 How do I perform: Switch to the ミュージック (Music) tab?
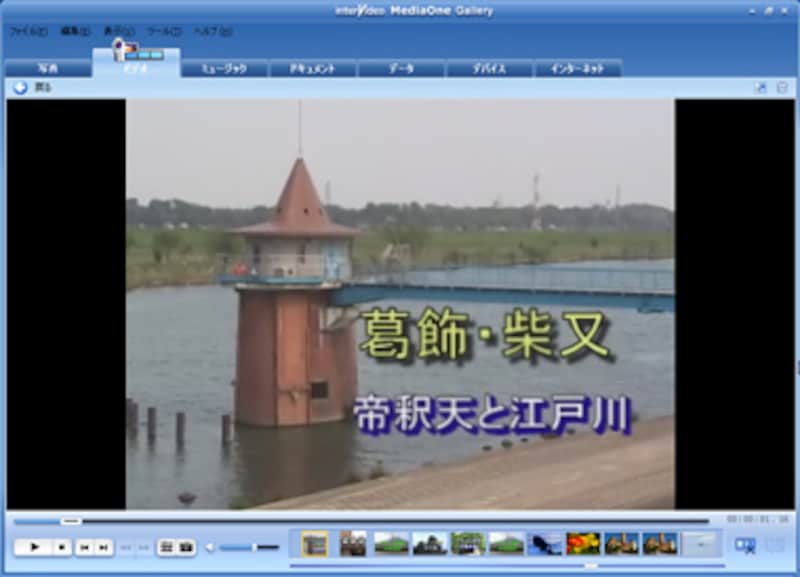click(224, 68)
